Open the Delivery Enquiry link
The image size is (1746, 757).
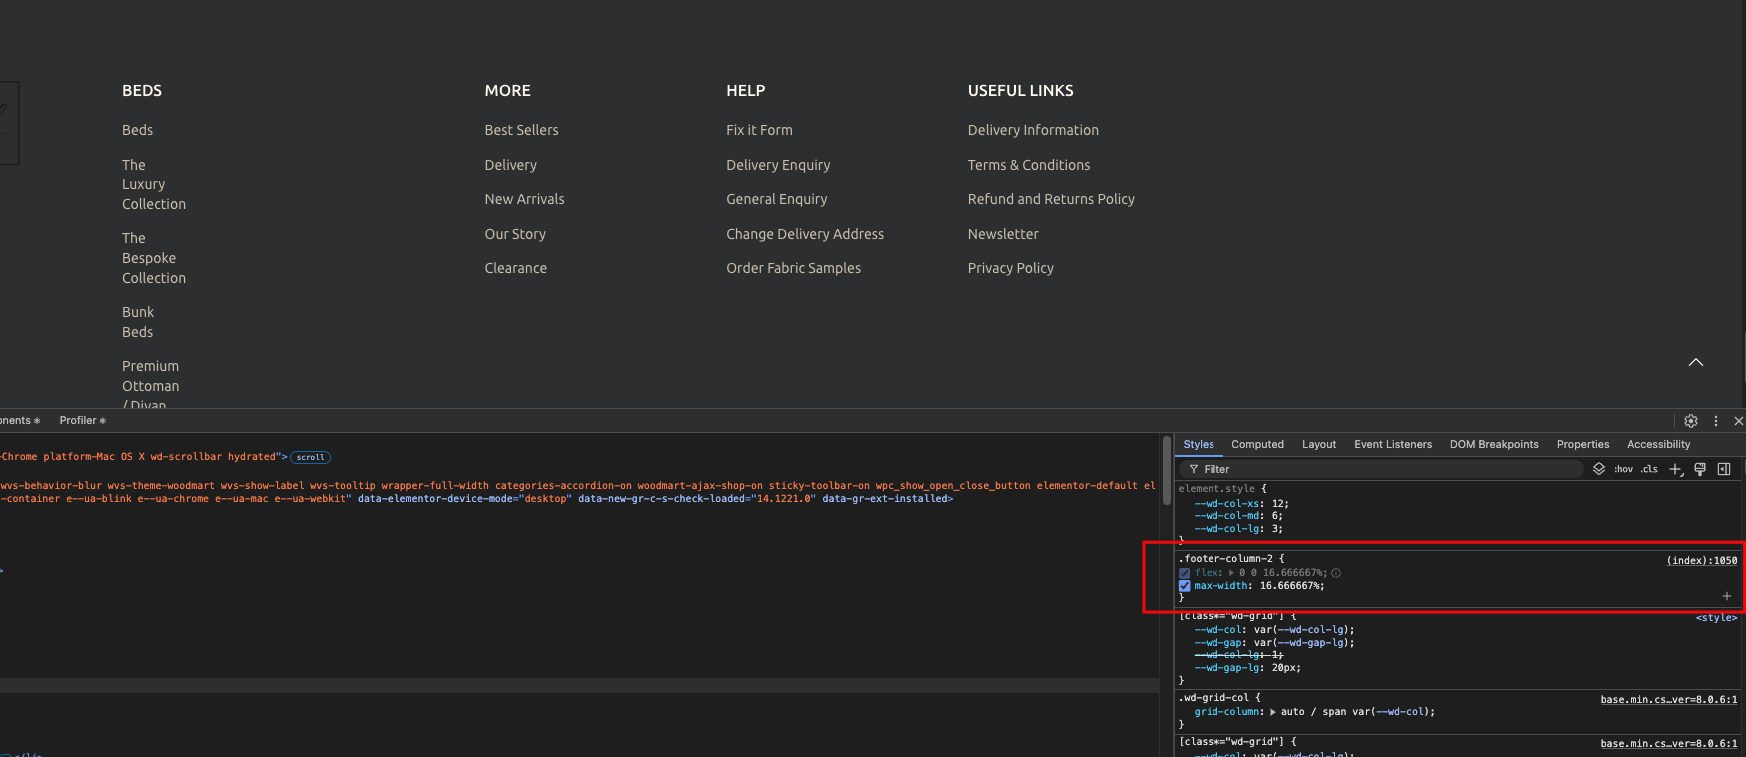pyautogui.click(x=778, y=165)
